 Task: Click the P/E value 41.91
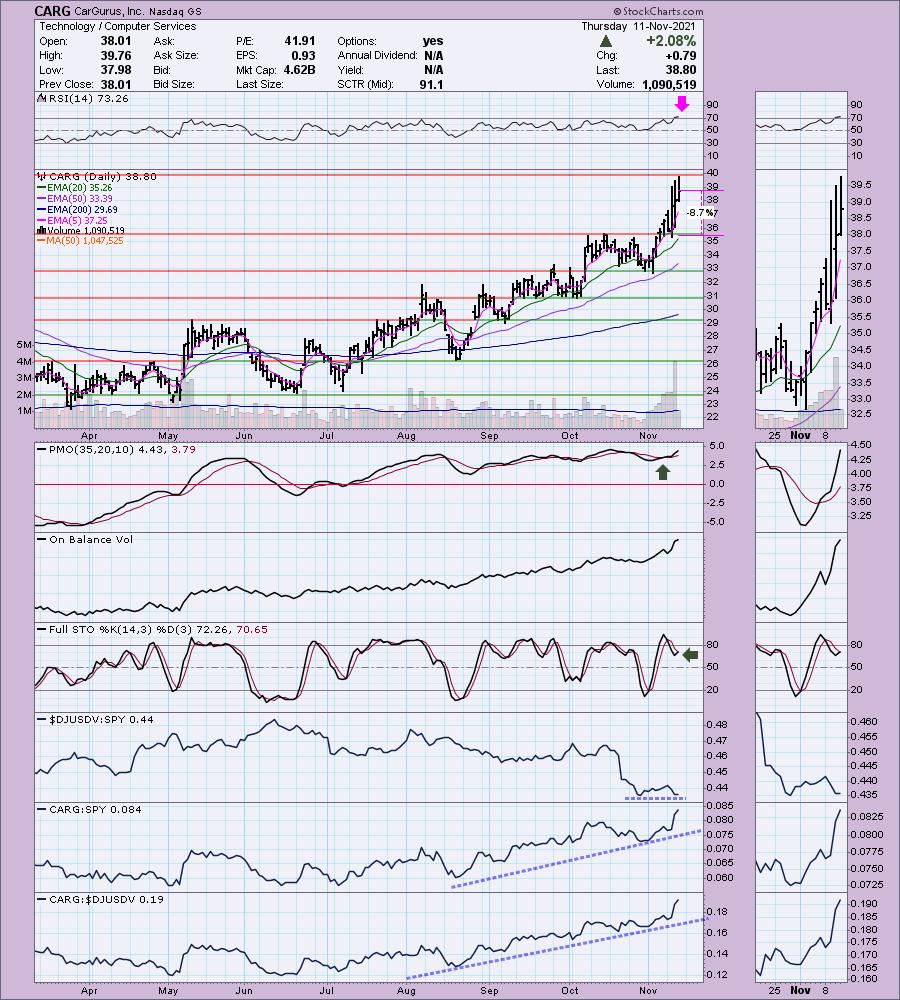click(x=300, y=41)
